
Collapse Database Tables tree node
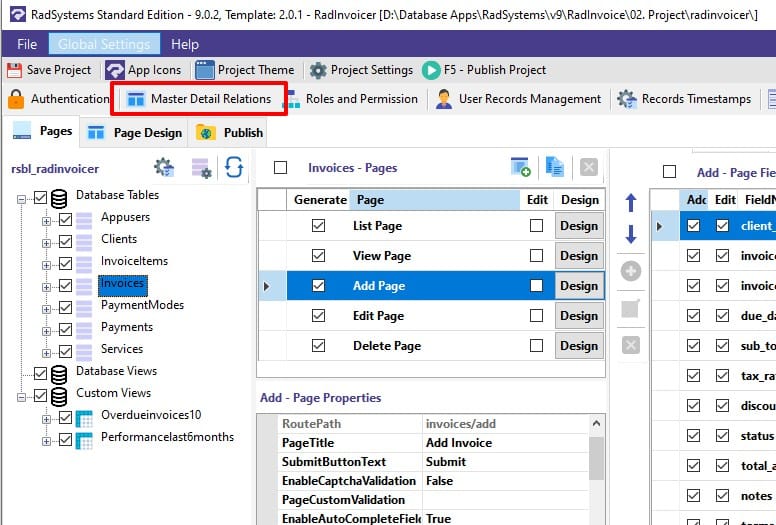[21, 199]
